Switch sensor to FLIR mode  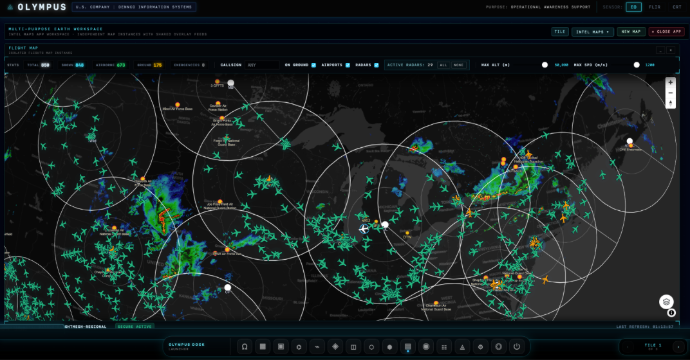pyautogui.click(x=654, y=7)
